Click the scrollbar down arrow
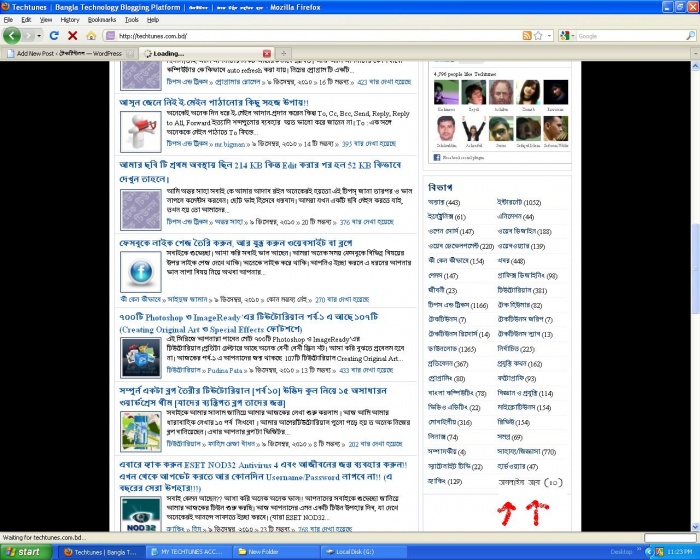The height and width of the screenshot is (560, 700). [695, 527]
